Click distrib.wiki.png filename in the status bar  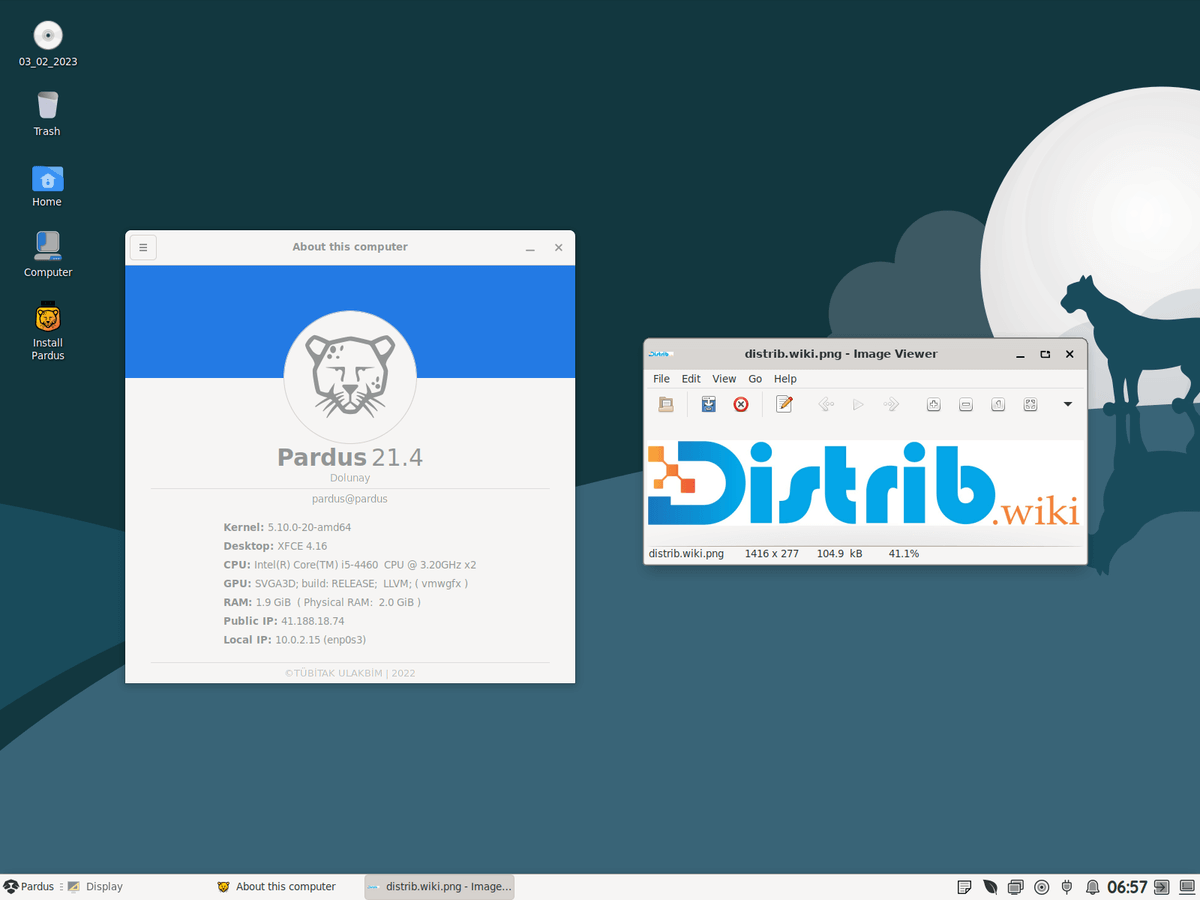pos(686,553)
